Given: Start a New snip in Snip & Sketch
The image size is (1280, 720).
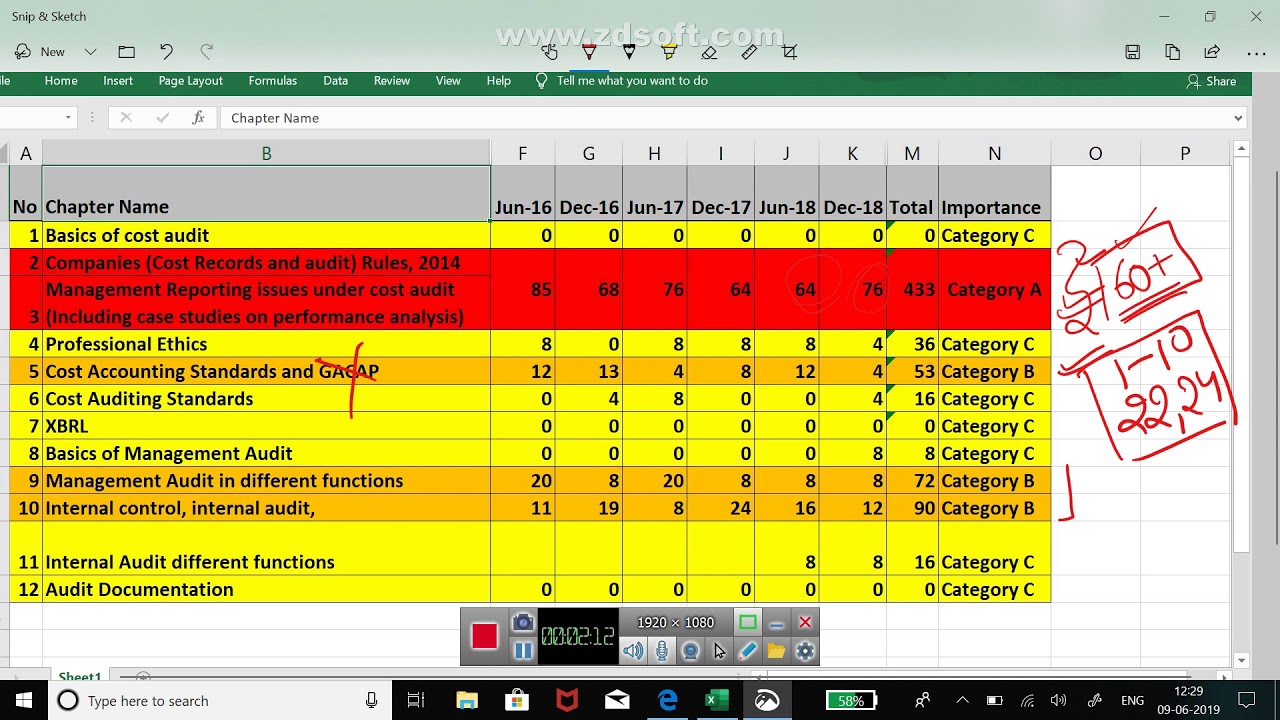Looking at the screenshot, I should 40,52.
